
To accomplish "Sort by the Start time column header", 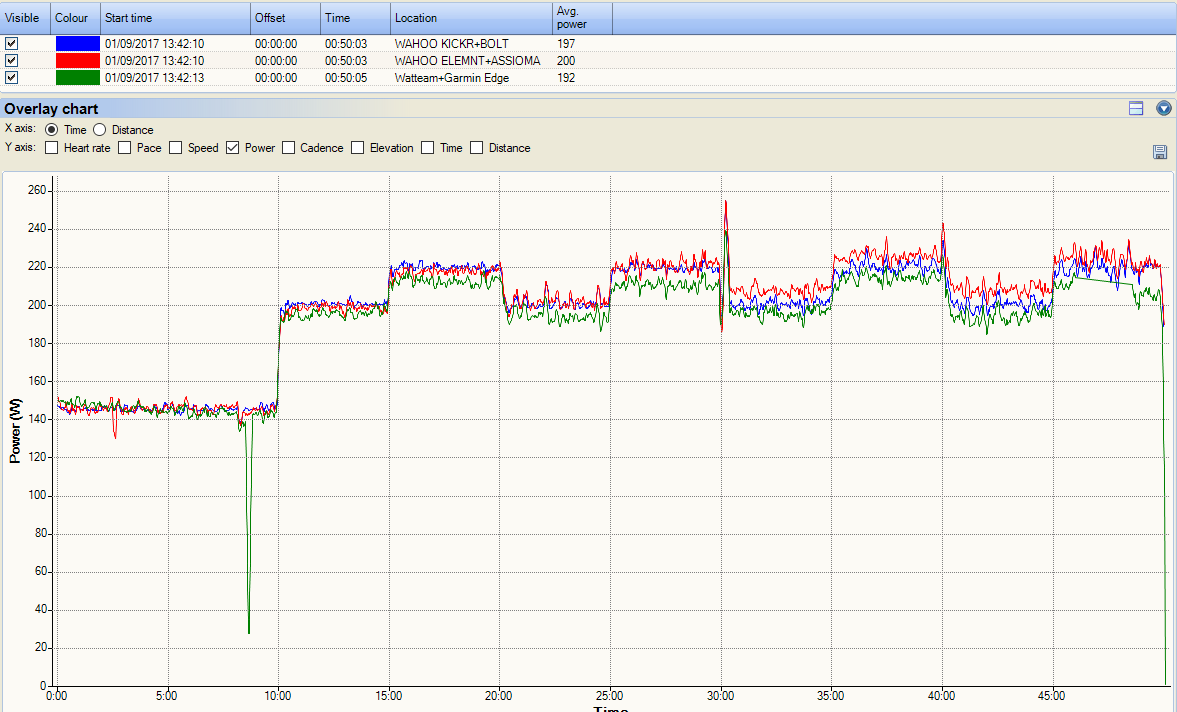I will click(176, 18).
